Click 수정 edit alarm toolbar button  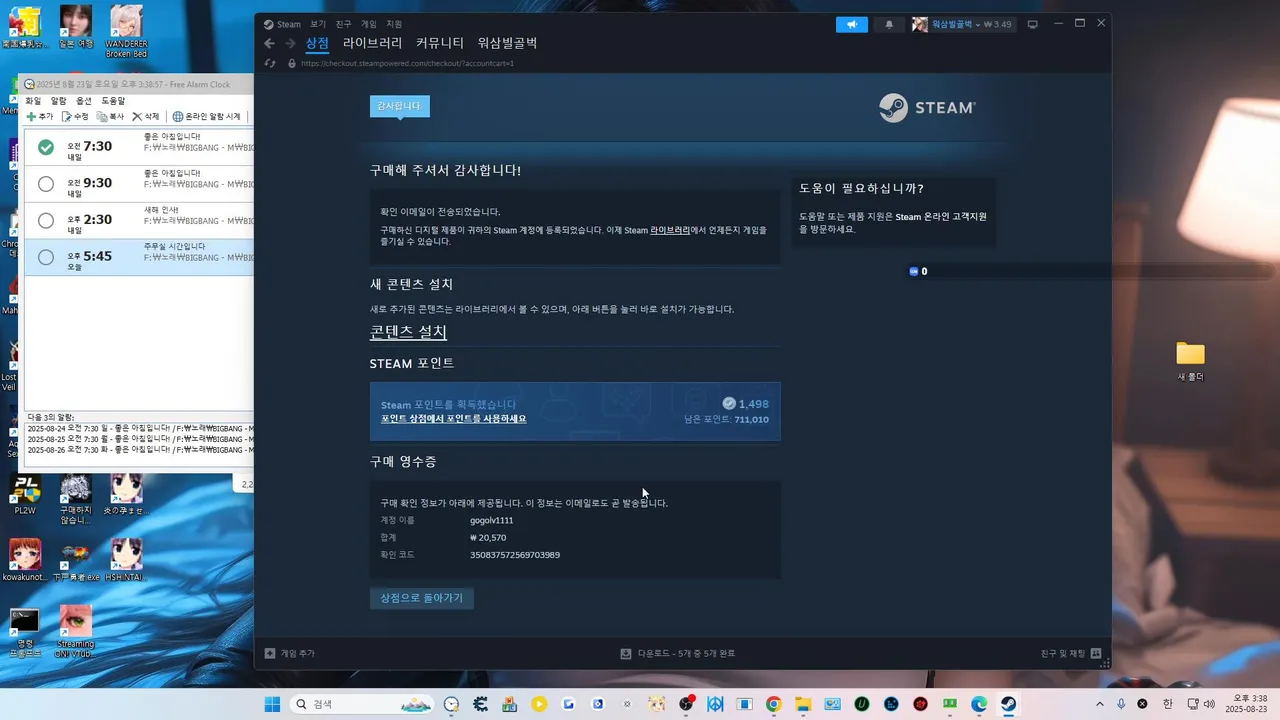pos(75,117)
